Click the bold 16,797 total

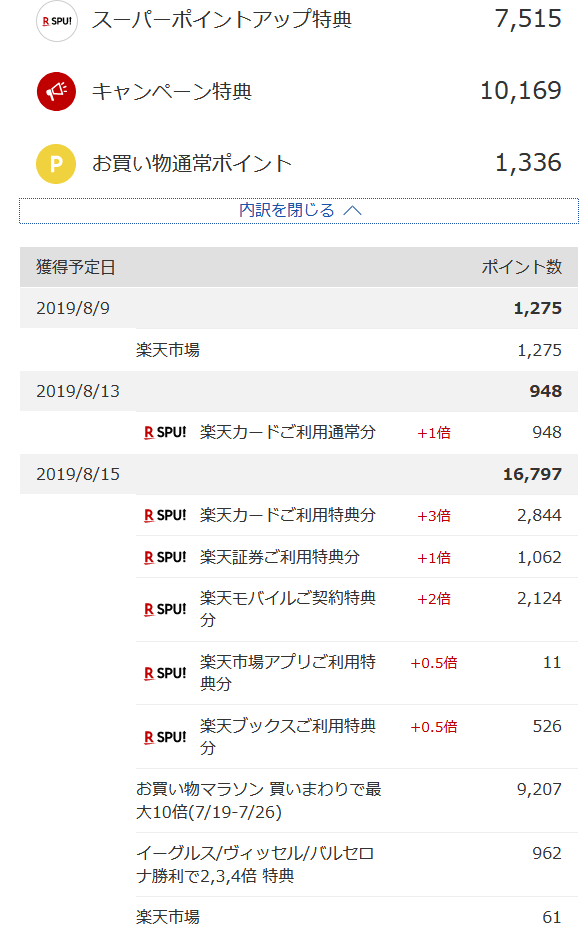532,474
